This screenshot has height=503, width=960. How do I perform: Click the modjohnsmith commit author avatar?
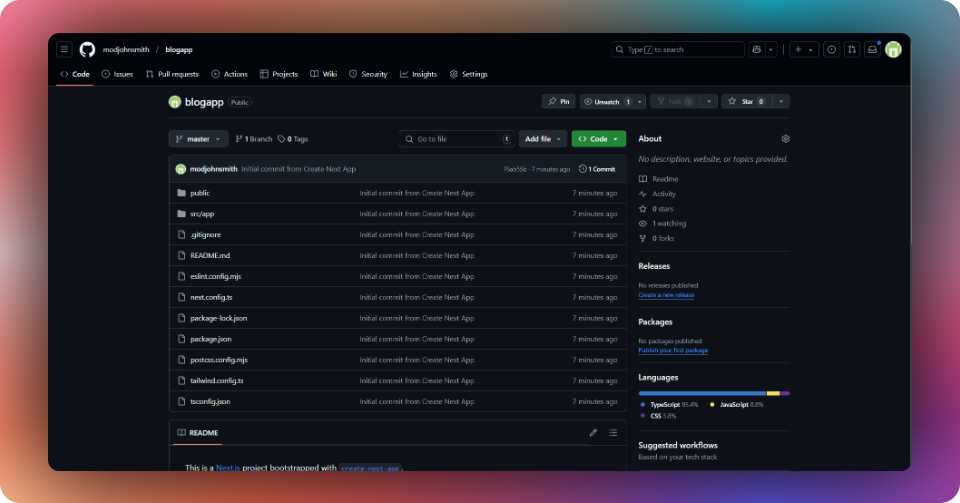181,169
